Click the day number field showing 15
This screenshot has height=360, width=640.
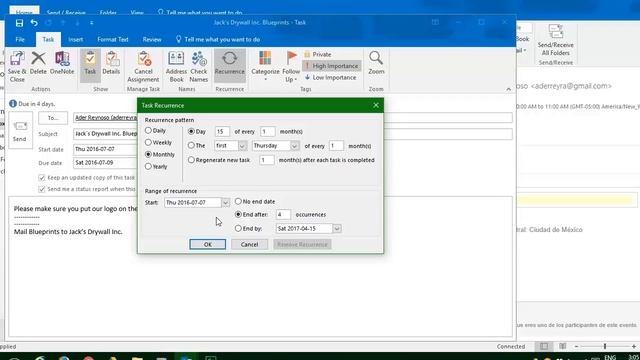pos(222,131)
